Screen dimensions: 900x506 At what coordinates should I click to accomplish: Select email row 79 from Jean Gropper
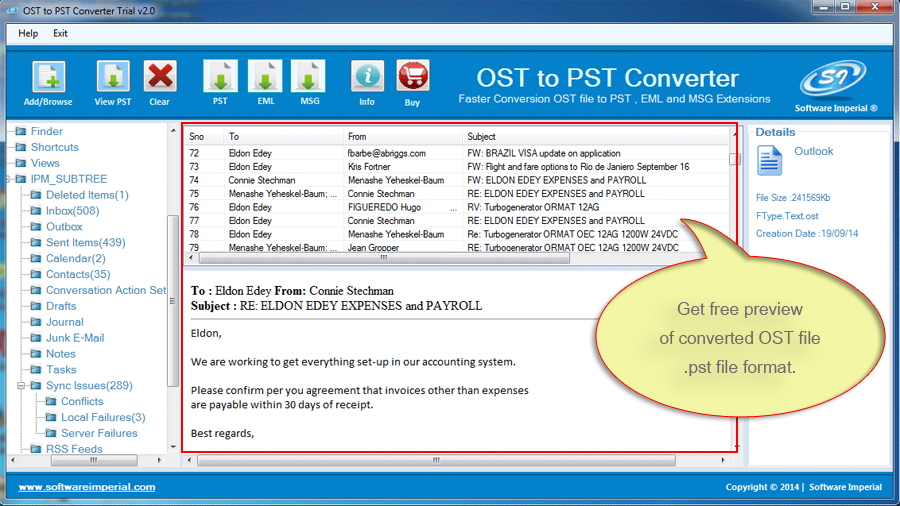457,247
